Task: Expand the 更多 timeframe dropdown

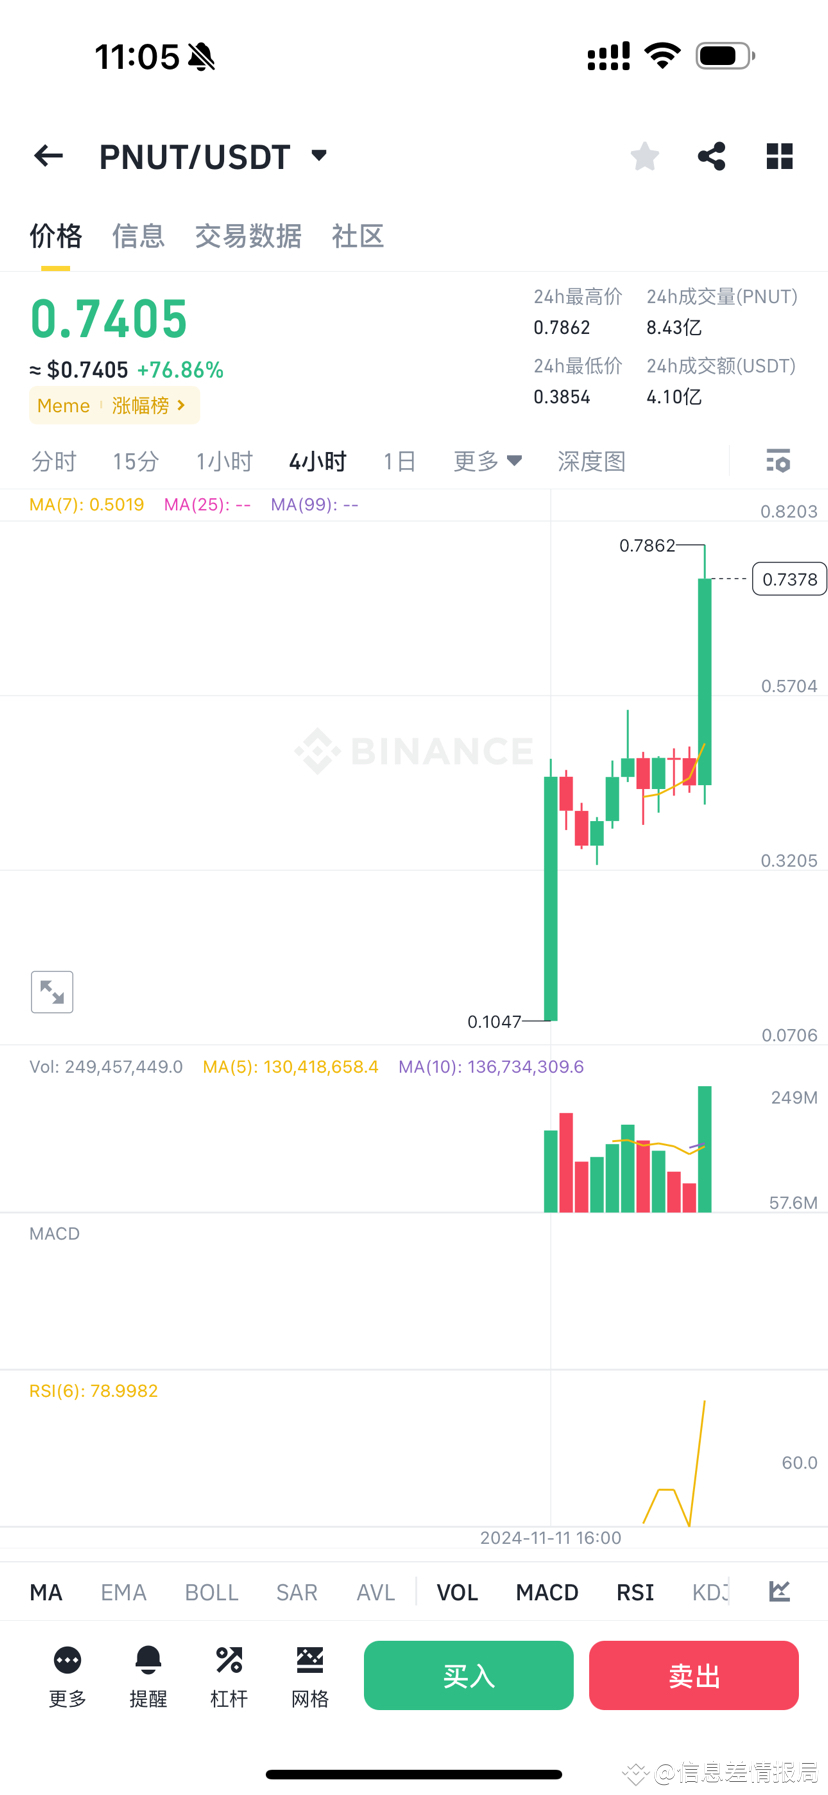Action: (x=487, y=461)
